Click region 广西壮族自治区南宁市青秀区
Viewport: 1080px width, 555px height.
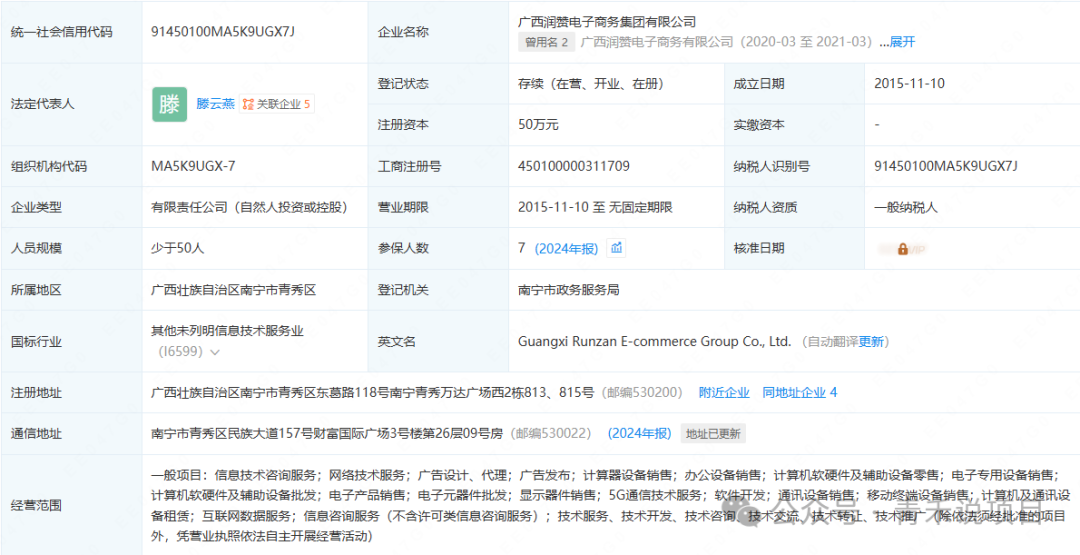pyautogui.click(x=233, y=290)
